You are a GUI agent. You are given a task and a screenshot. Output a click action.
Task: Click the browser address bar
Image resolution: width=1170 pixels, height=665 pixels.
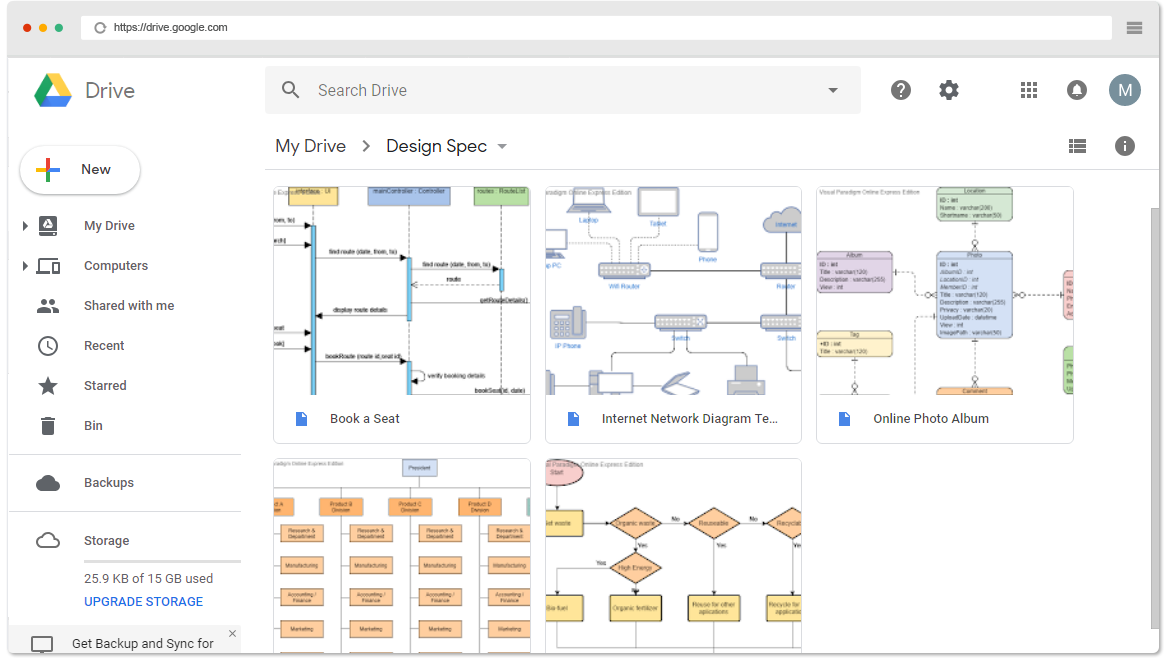[x=596, y=28]
